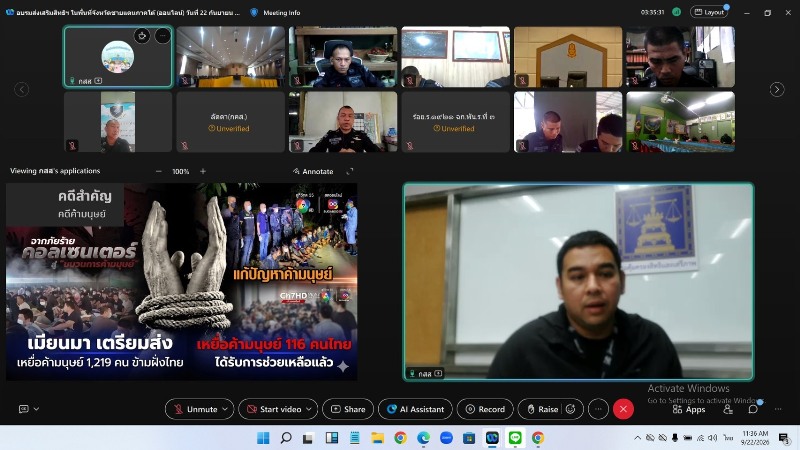
Task: Click the Record button
Action: (x=485, y=409)
